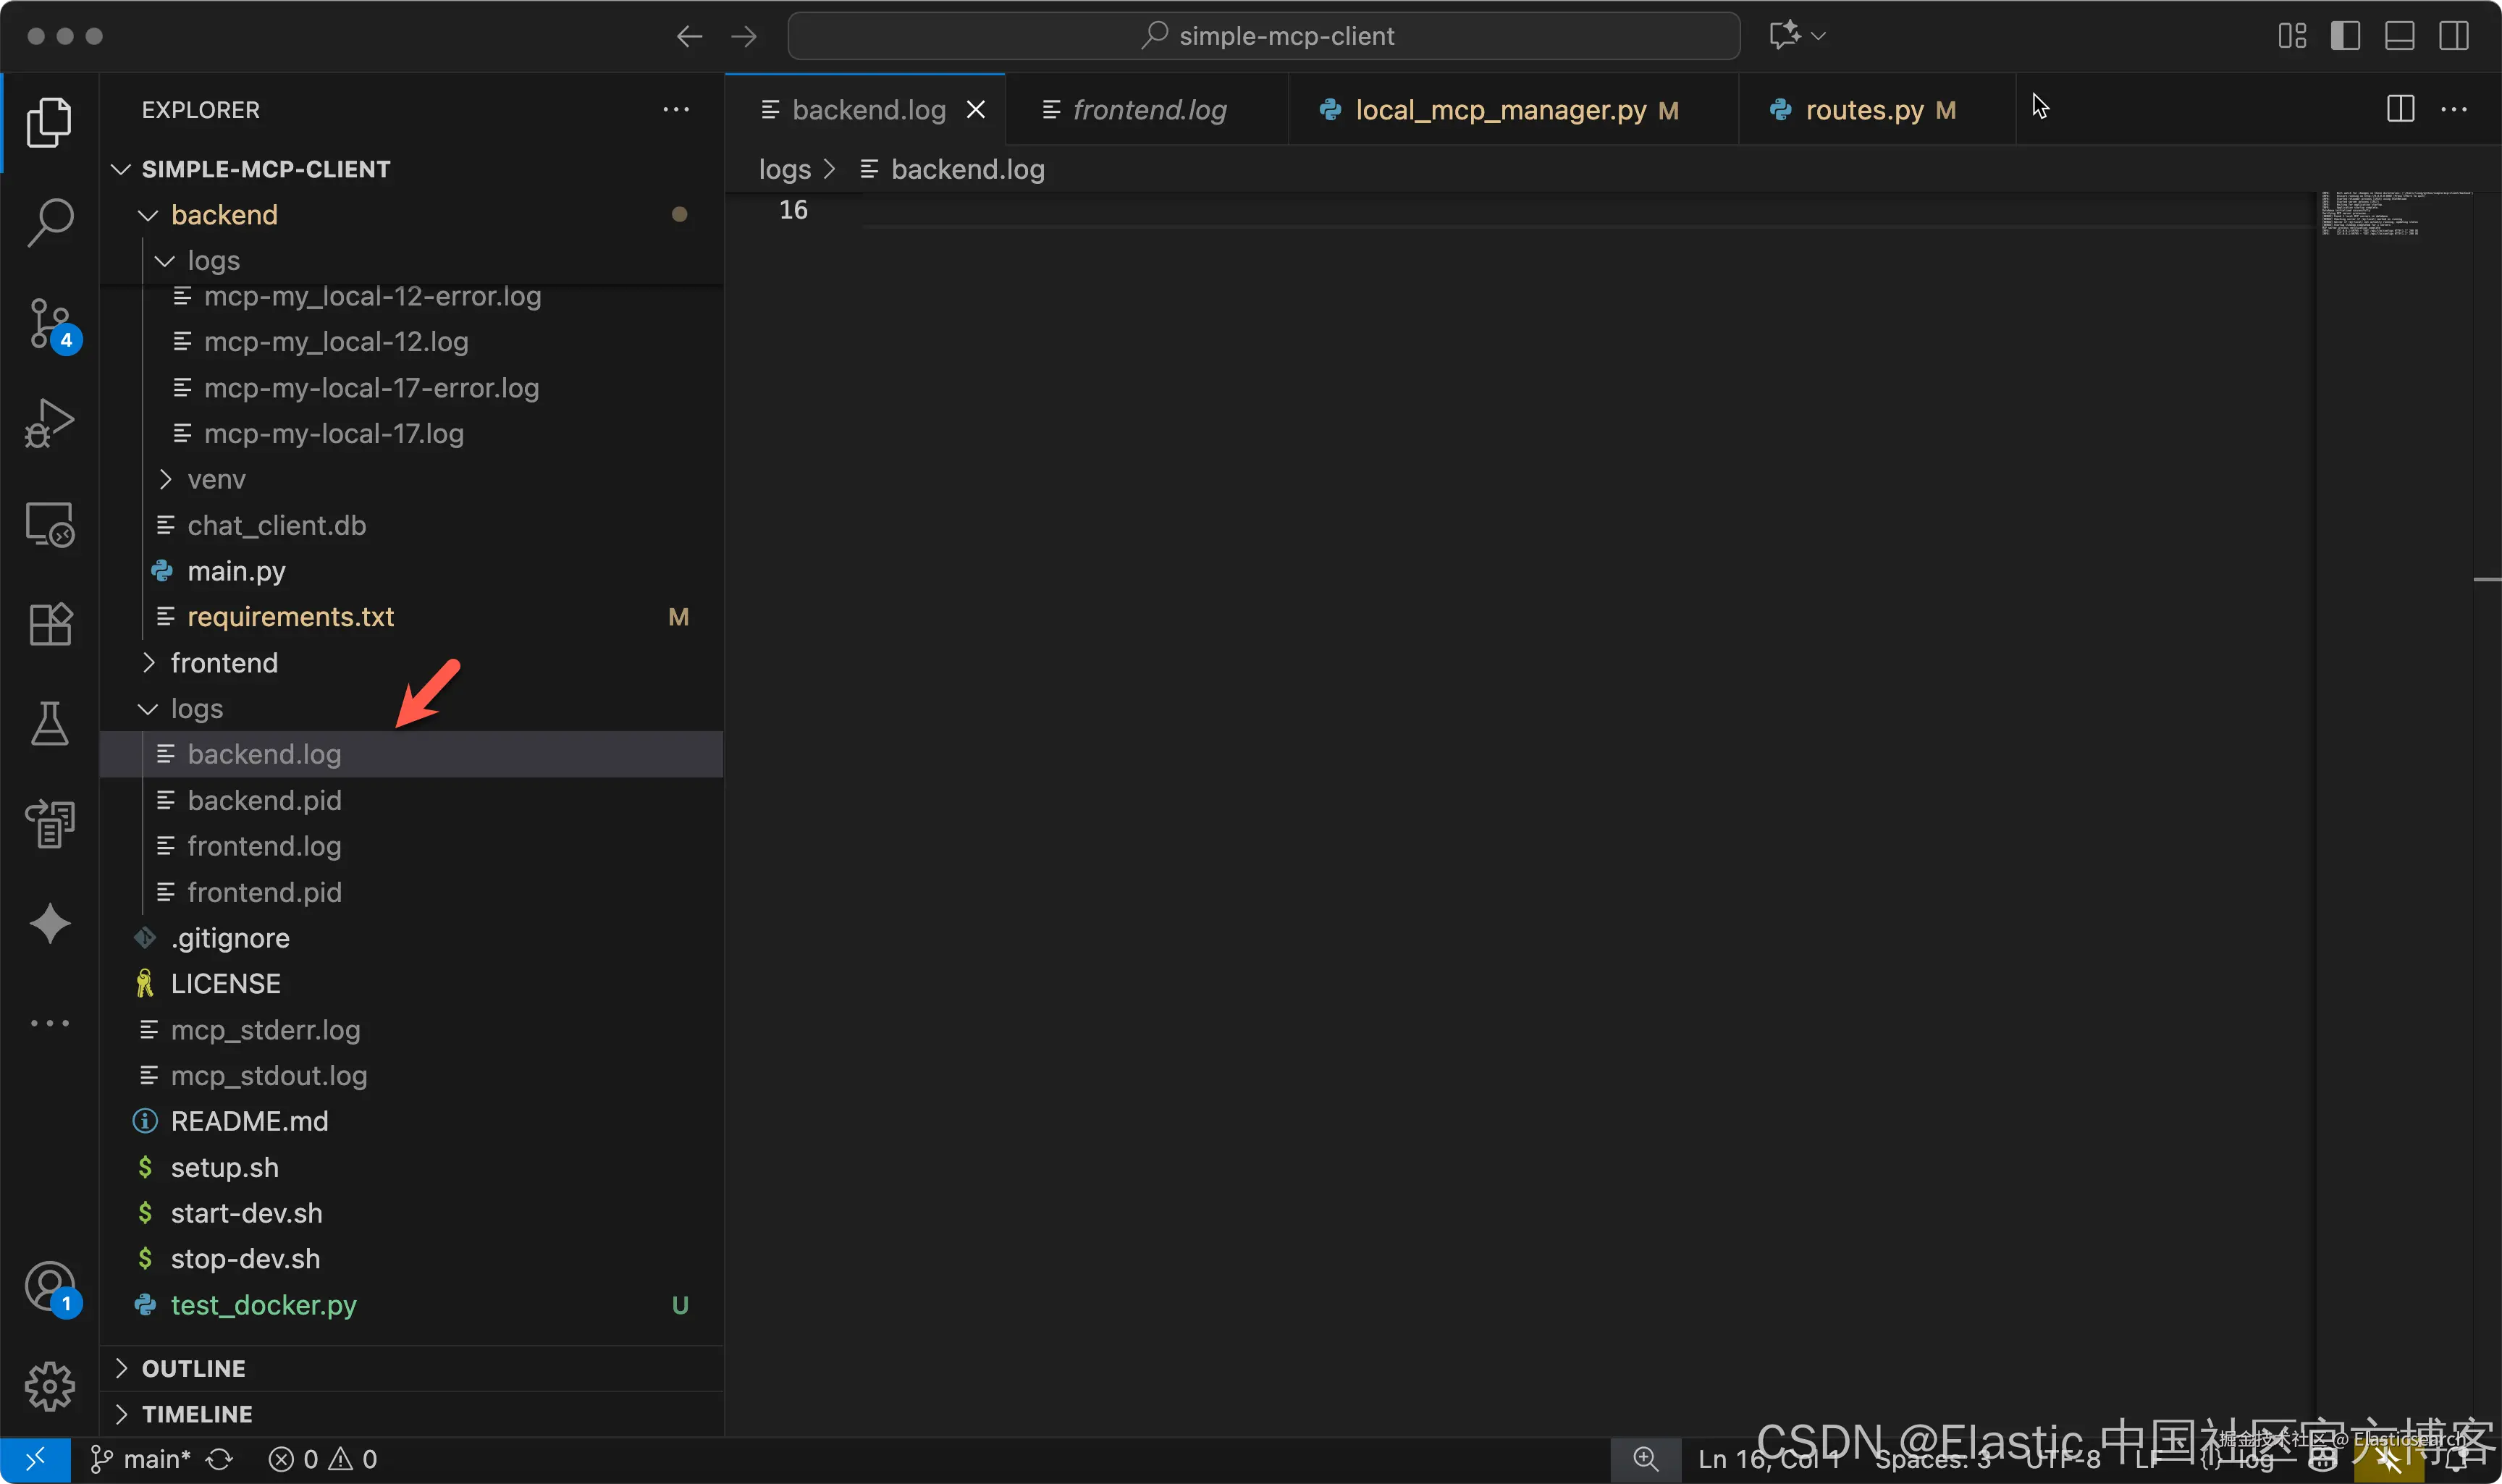Open the Accounts icon in activity bar
This screenshot has width=2502, height=1484.
coord(49,1287)
